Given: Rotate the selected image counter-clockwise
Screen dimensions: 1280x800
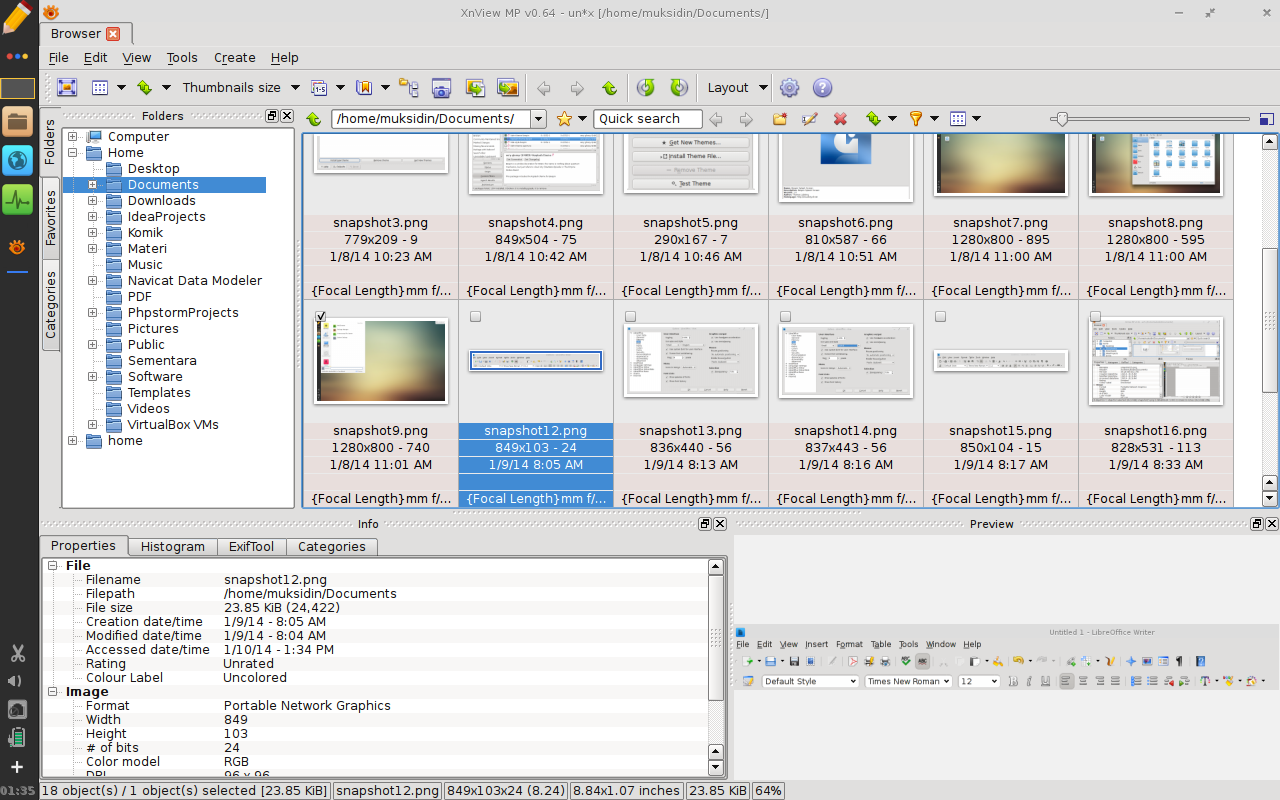Looking at the screenshot, I should click(x=647, y=87).
